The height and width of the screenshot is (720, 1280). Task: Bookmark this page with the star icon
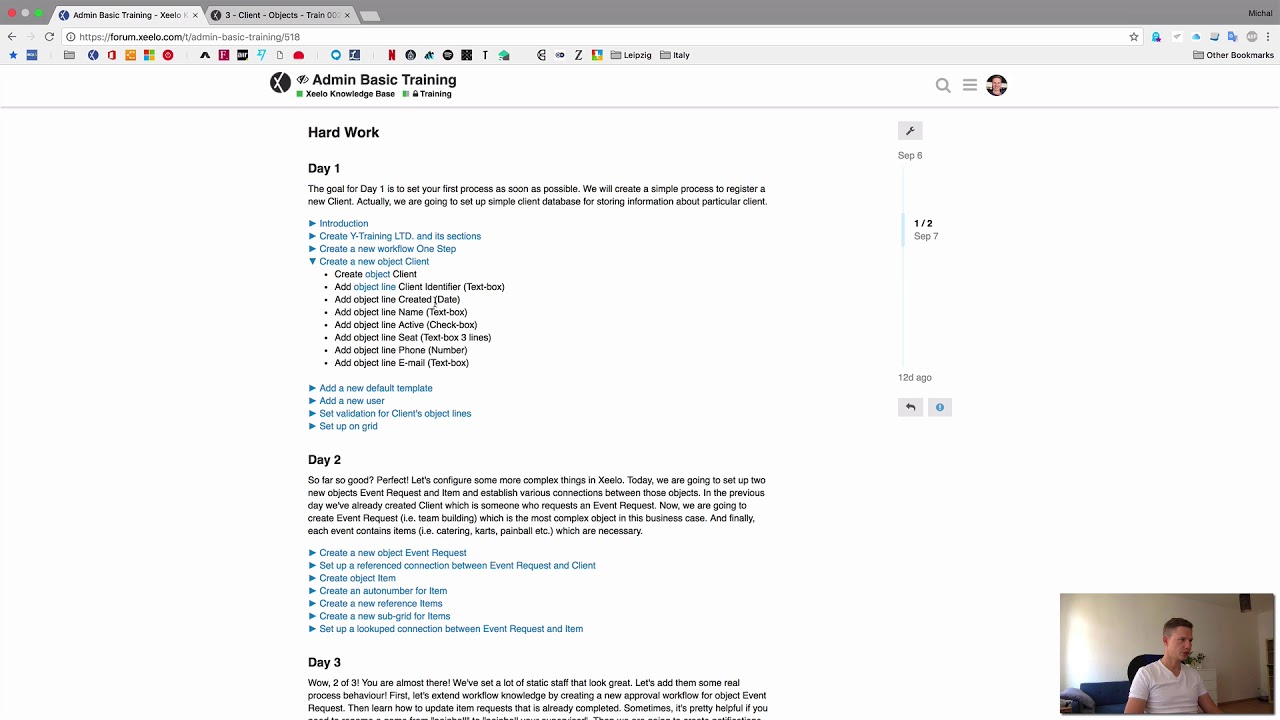(1134, 36)
